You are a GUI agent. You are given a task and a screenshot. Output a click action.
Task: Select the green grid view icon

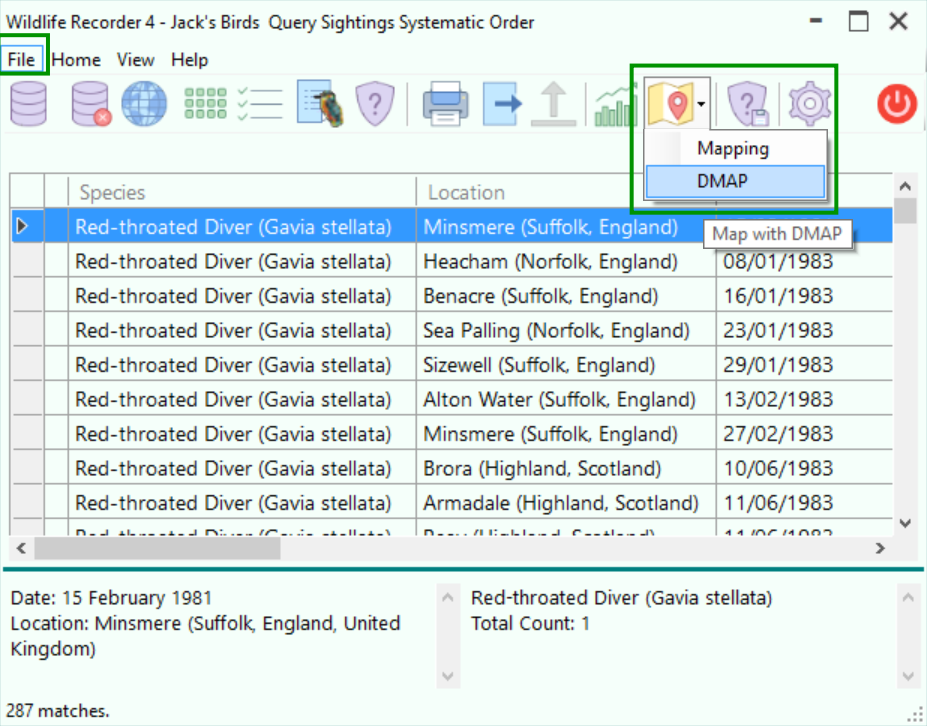pos(205,104)
